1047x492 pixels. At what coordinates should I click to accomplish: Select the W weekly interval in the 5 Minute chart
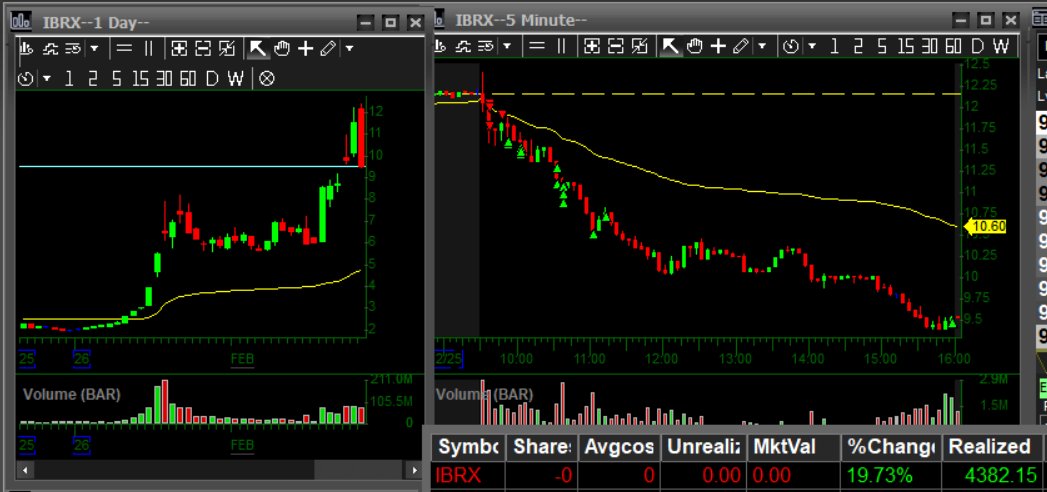click(x=1000, y=46)
